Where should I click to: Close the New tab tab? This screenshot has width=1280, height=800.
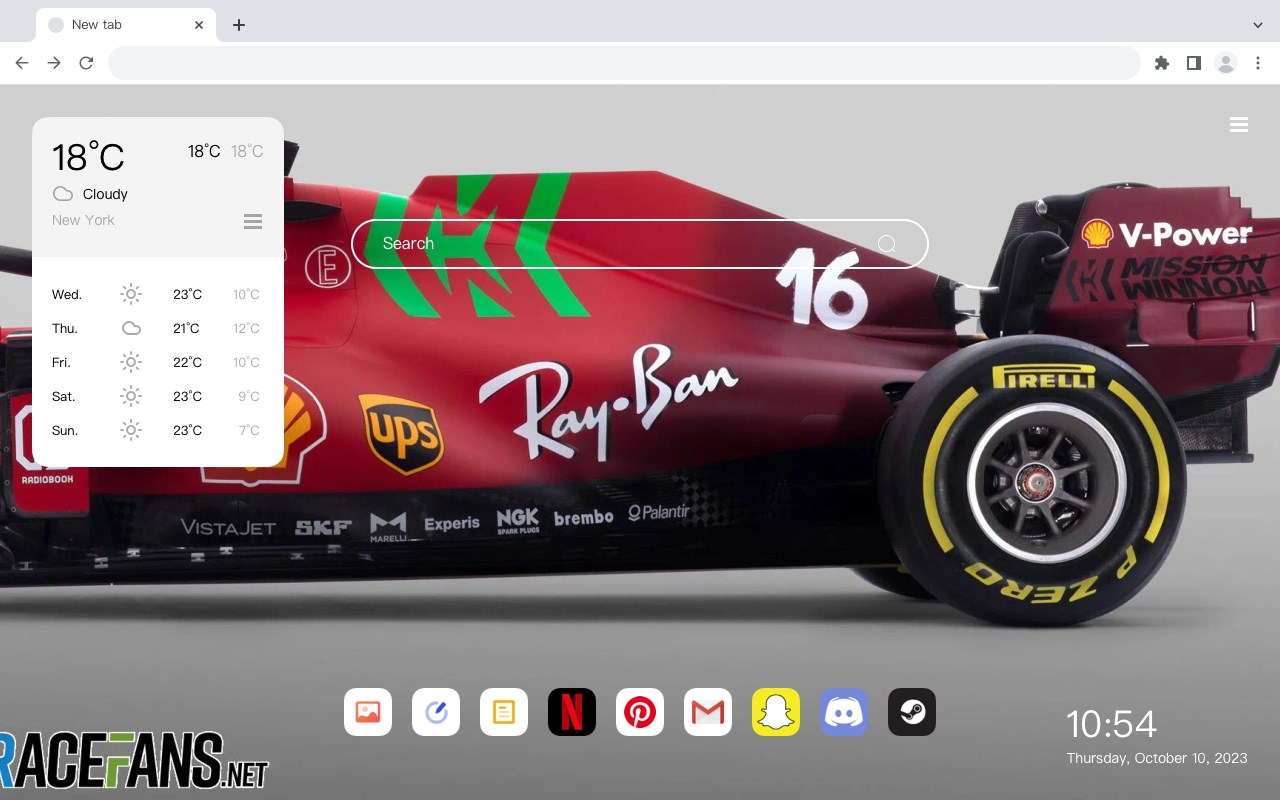[x=200, y=25]
